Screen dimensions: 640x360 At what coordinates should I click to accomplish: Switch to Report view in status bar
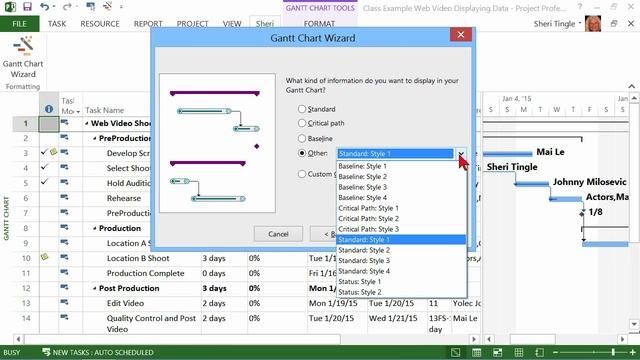point(540,352)
